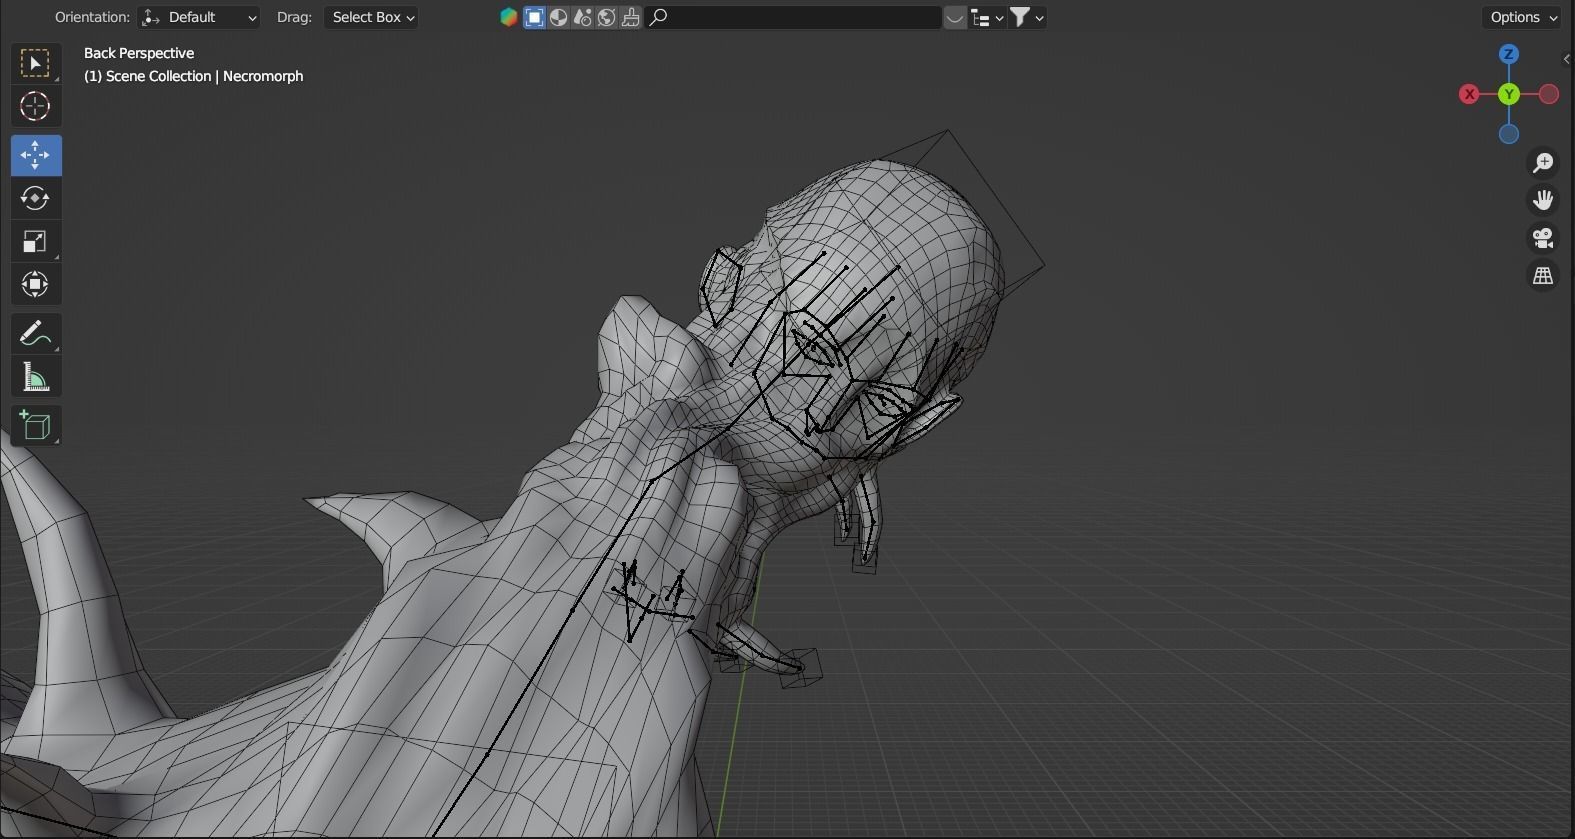Pick the Rotate tool
The image size is (1575, 839).
pyautogui.click(x=35, y=198)
